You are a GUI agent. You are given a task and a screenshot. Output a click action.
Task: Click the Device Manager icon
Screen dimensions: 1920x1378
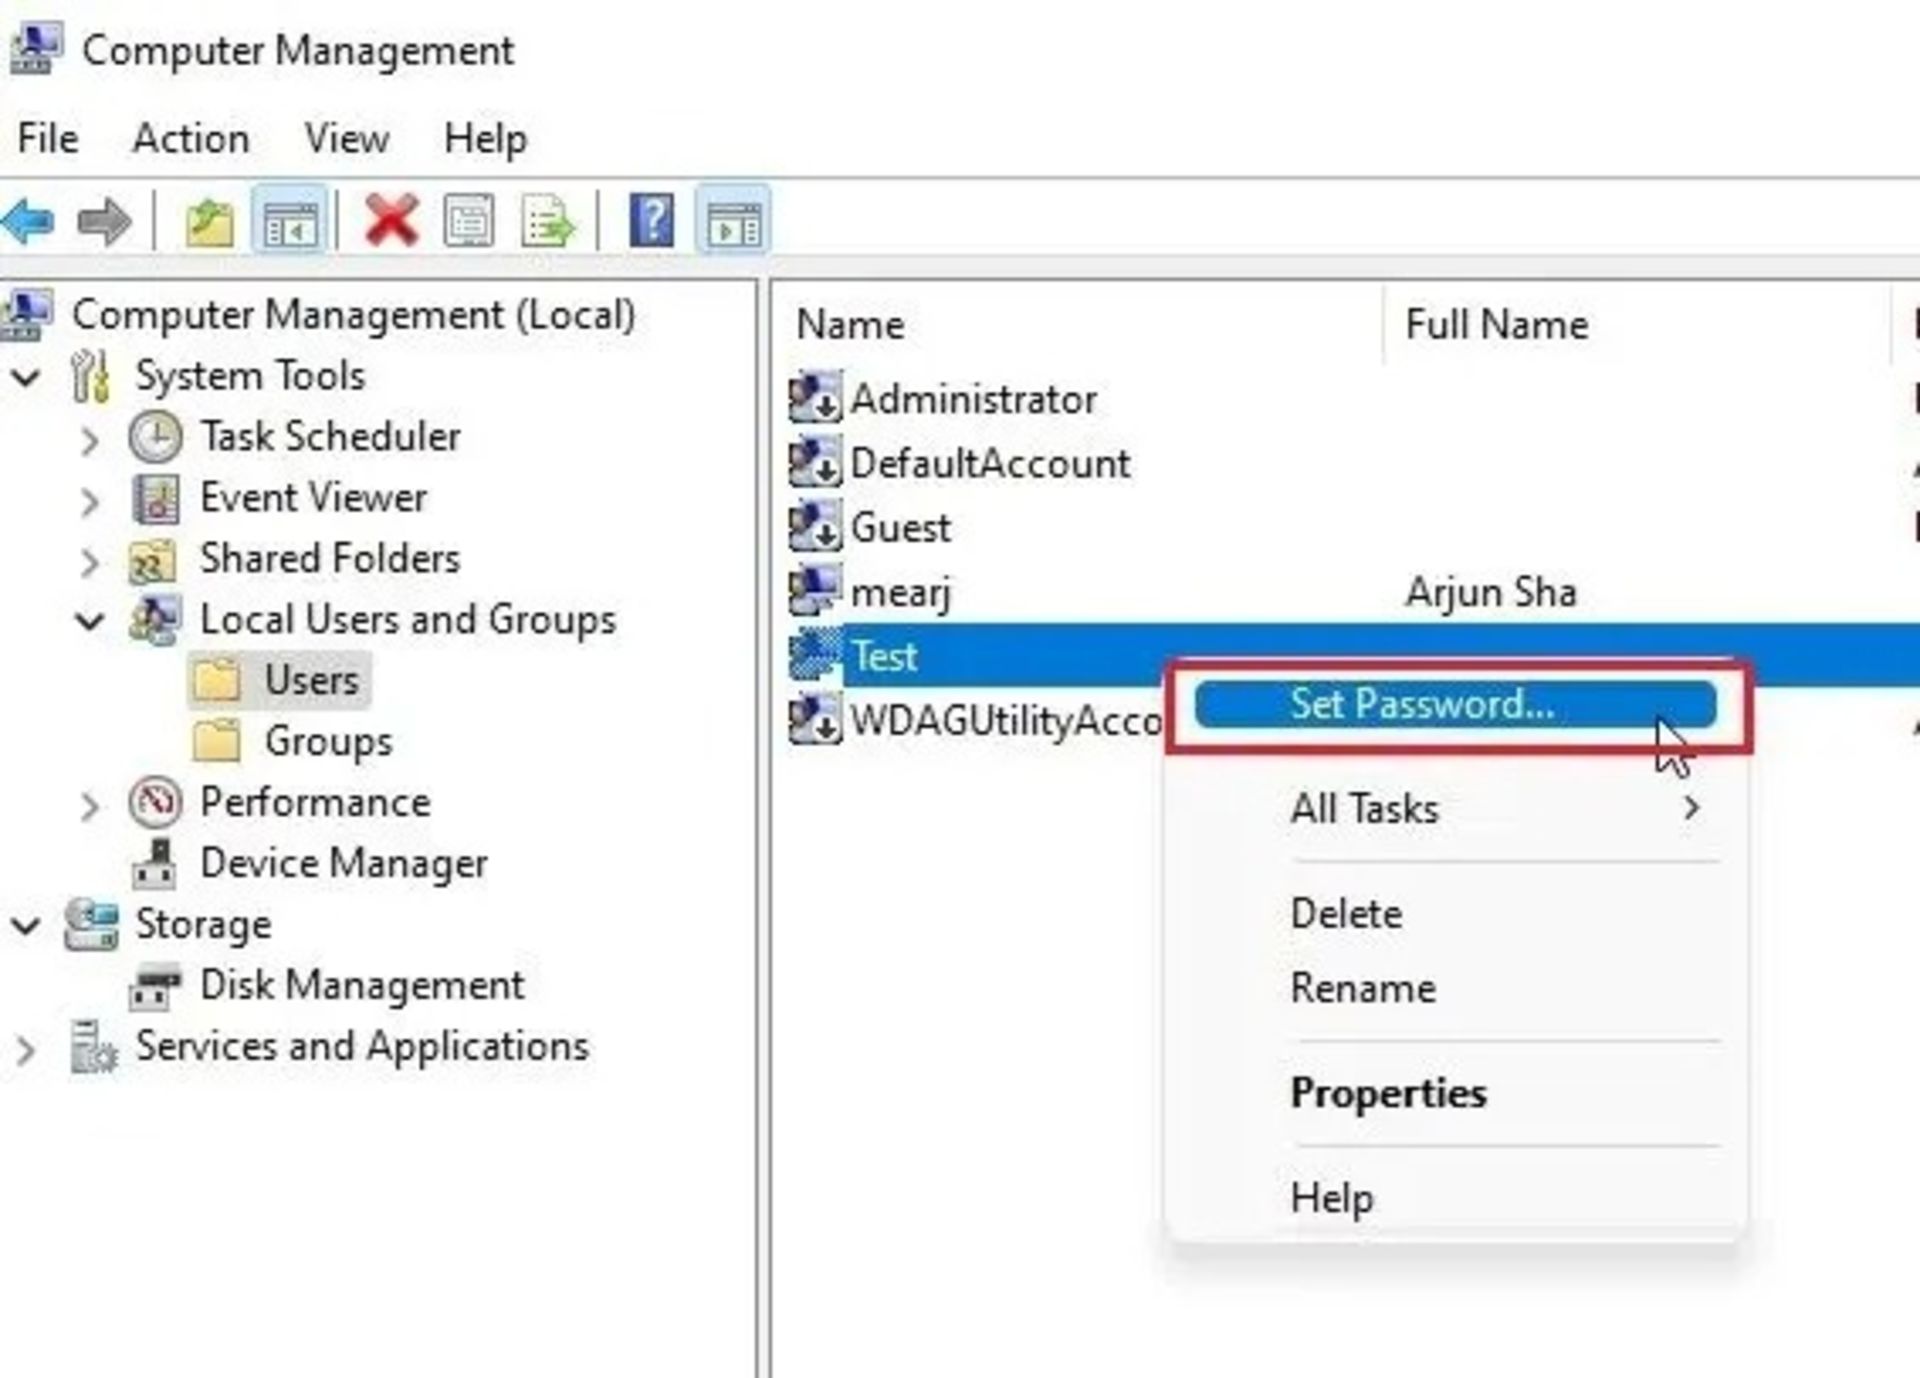pos(155,864)
